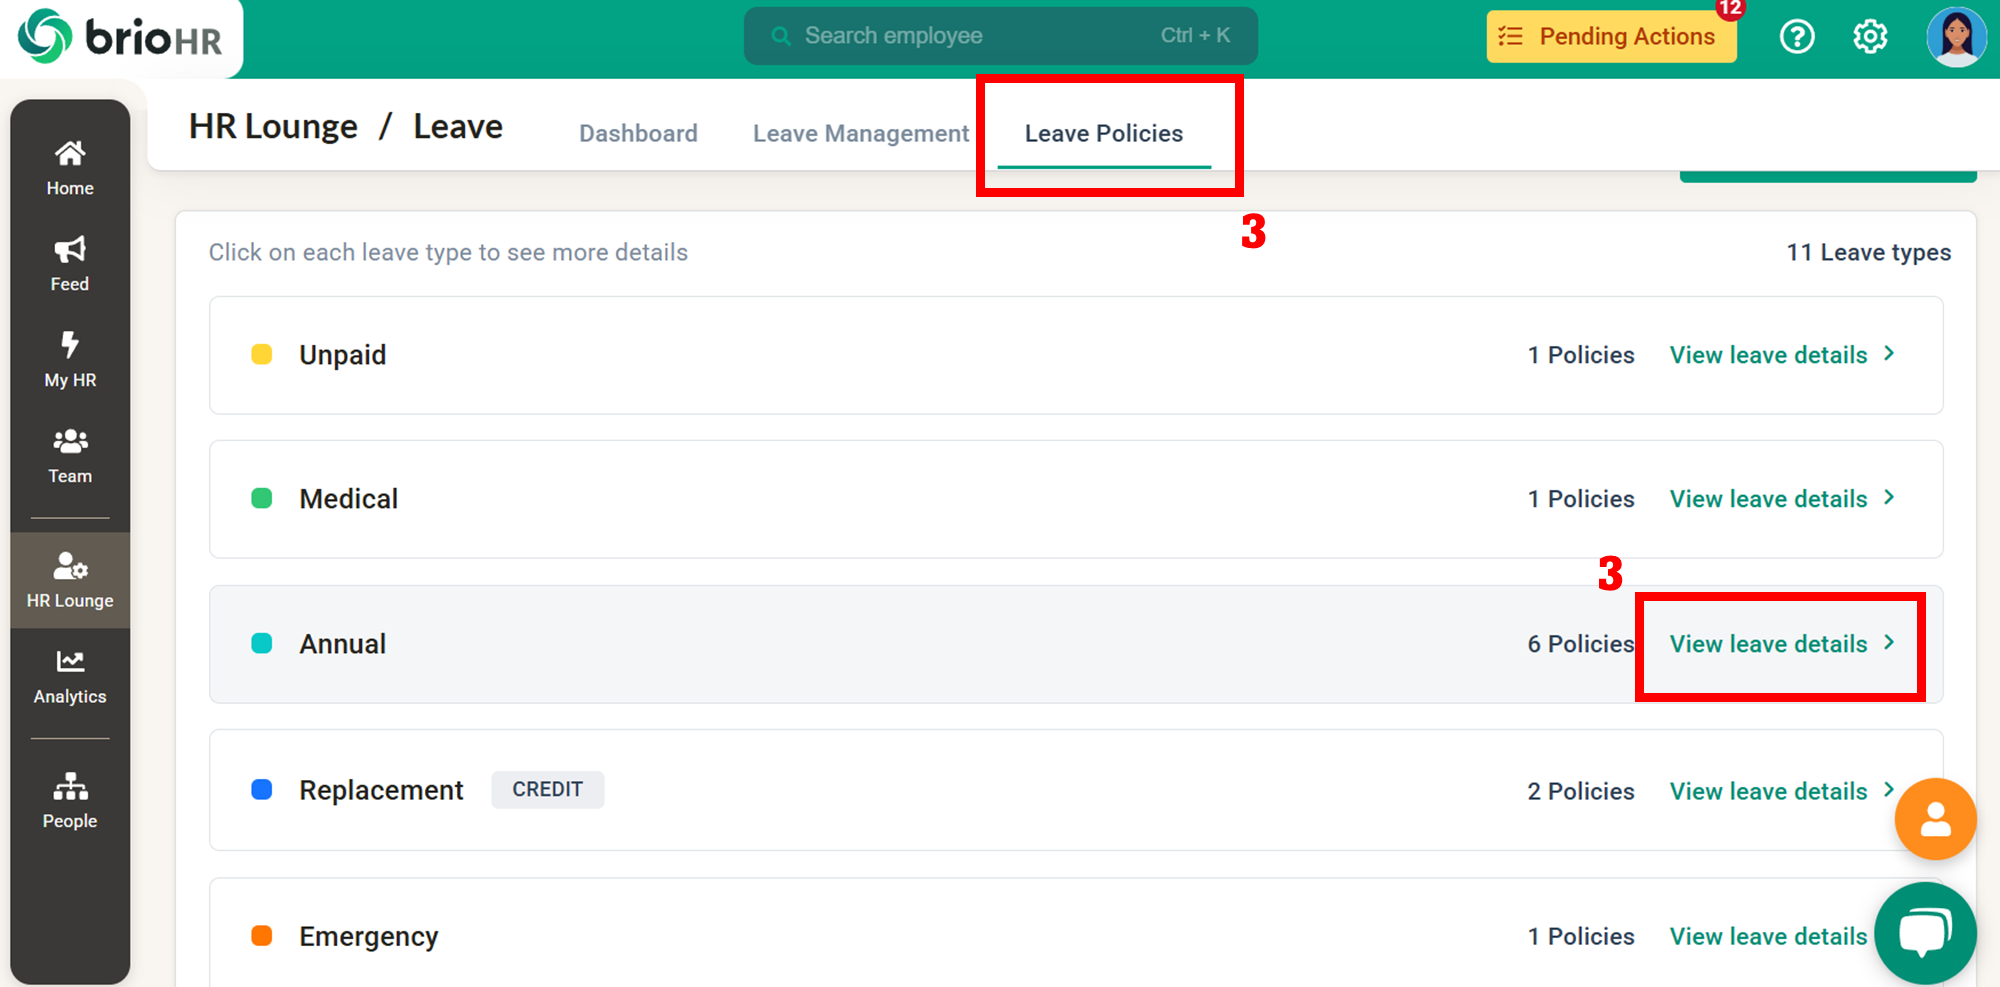The width and height of the screenshot is (2000, 987).
Task: Open the user profile avatar
Action: [1955, 37]
